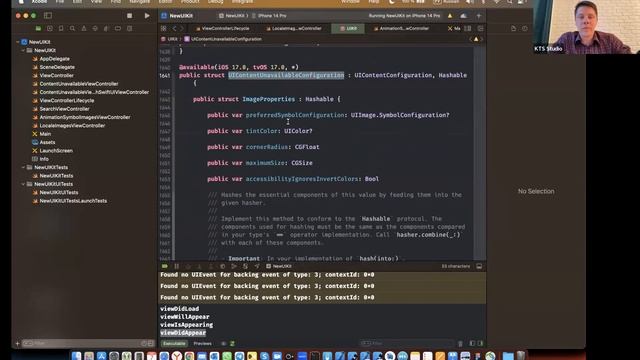The image size is (640, 360).
Task: Go forward in editor history
Action: coord(182,29)
